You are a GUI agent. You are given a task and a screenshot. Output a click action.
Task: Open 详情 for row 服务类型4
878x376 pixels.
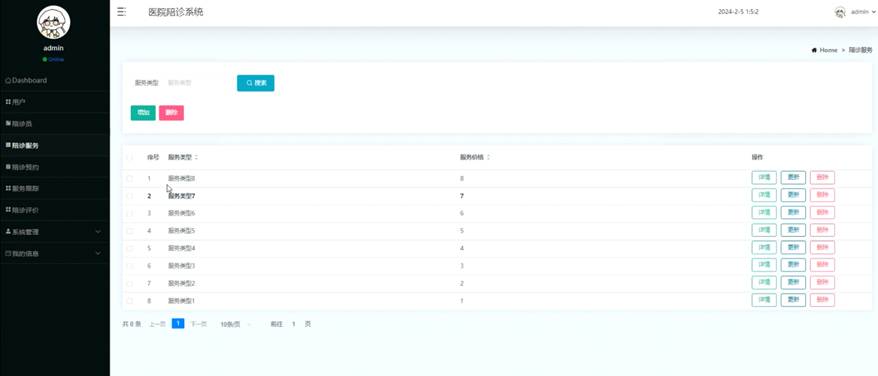coord(764,248)
